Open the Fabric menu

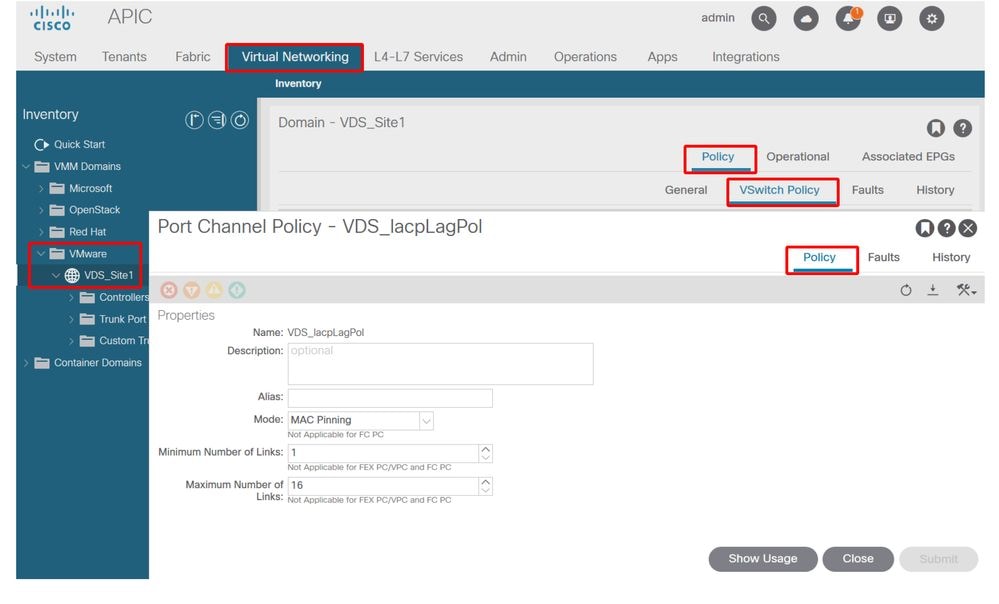[192, 57]
